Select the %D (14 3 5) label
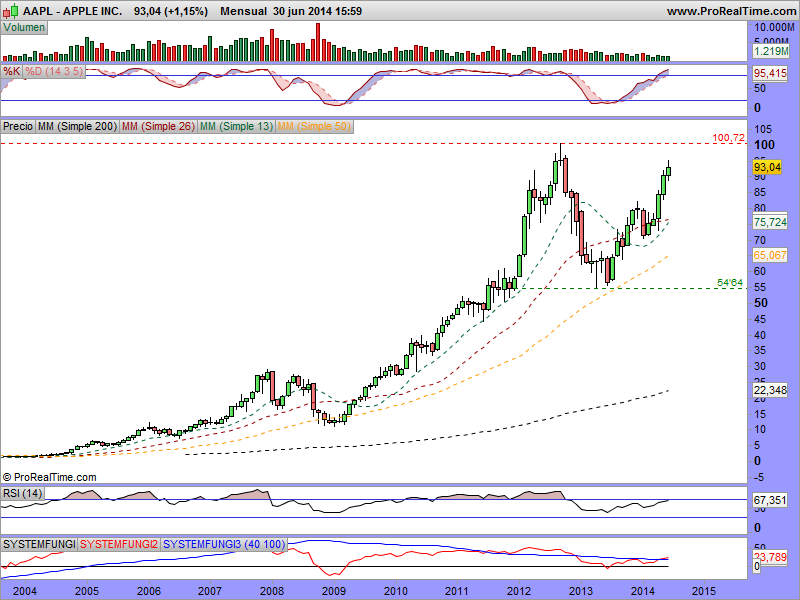 tap(54, 71)
